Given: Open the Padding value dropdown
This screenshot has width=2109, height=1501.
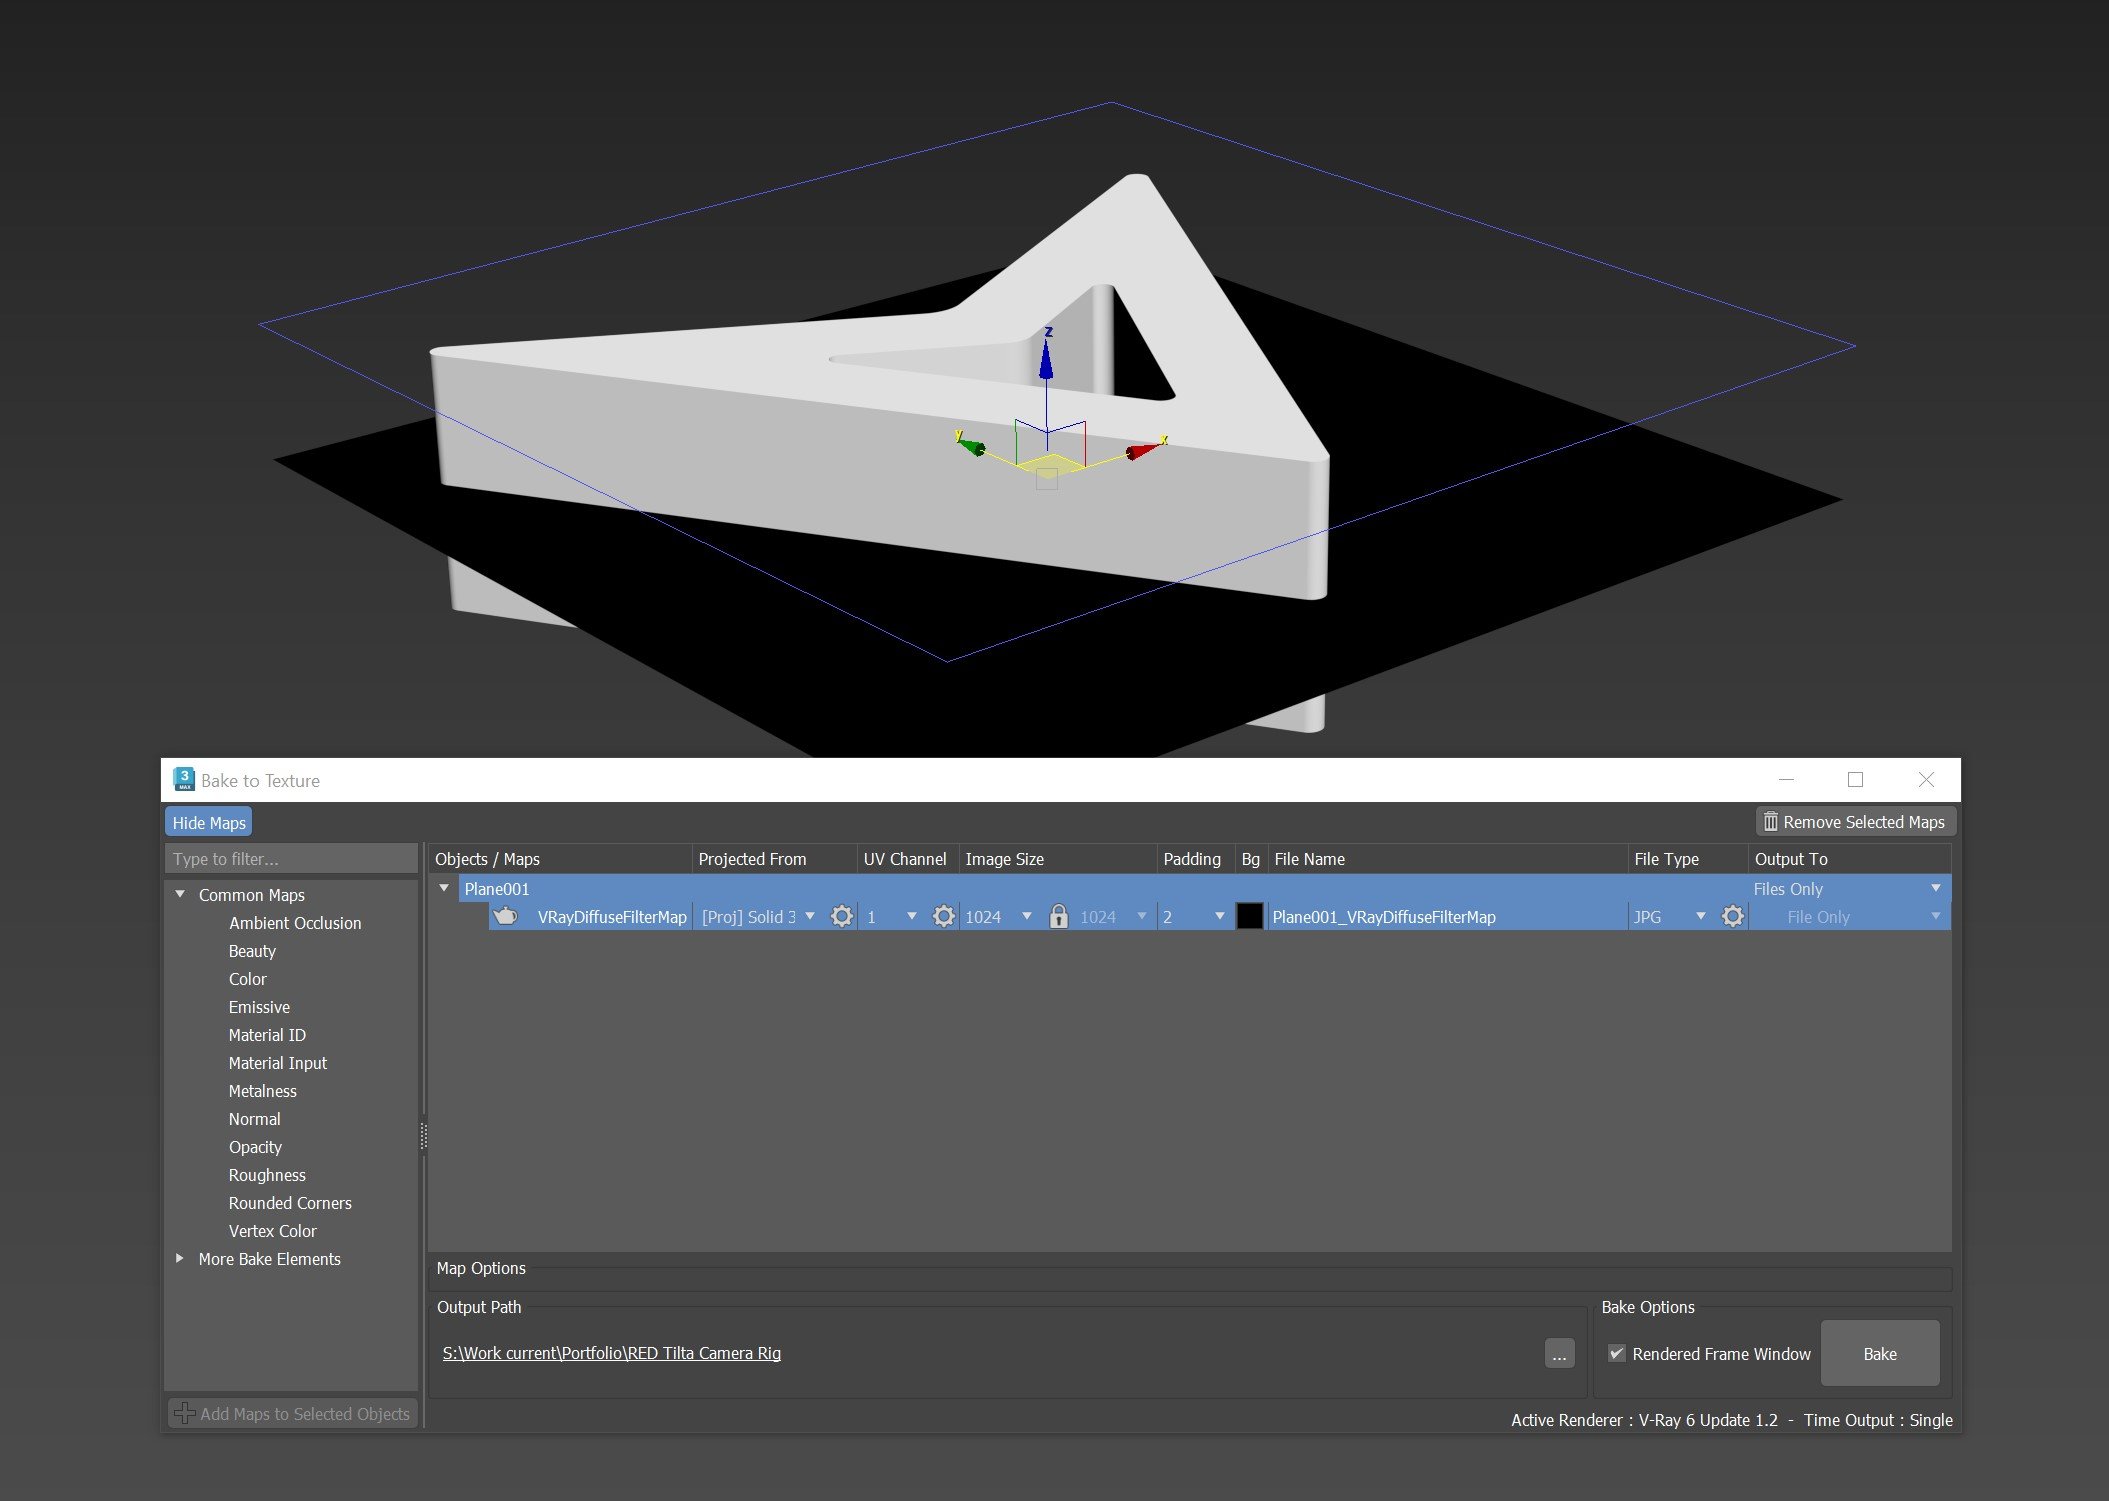Looking at the screenshot, I should point(1219,916).
